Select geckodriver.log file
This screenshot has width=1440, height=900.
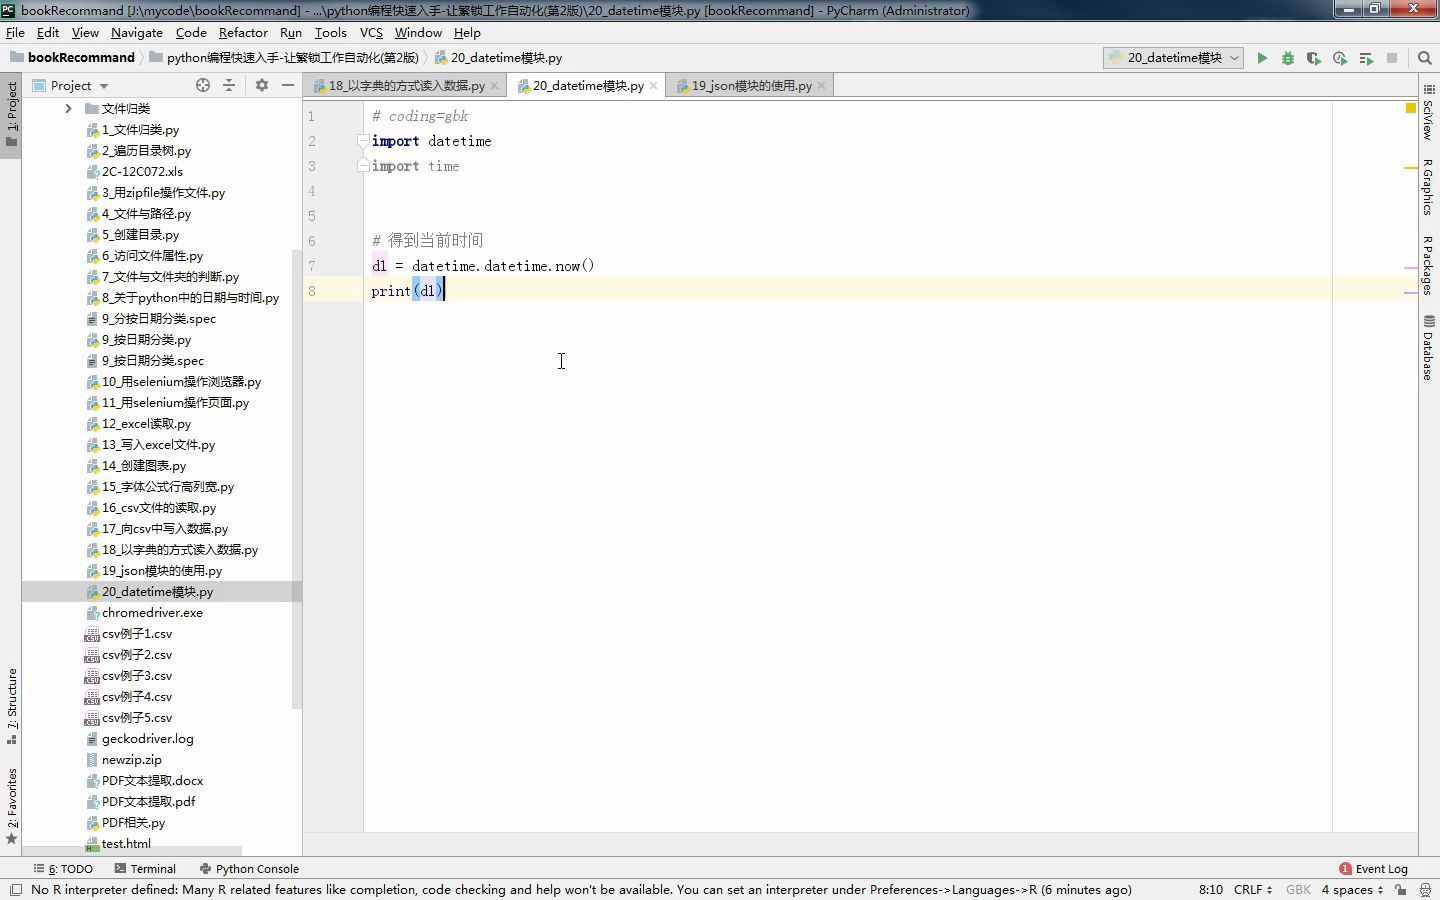point(140,739)
